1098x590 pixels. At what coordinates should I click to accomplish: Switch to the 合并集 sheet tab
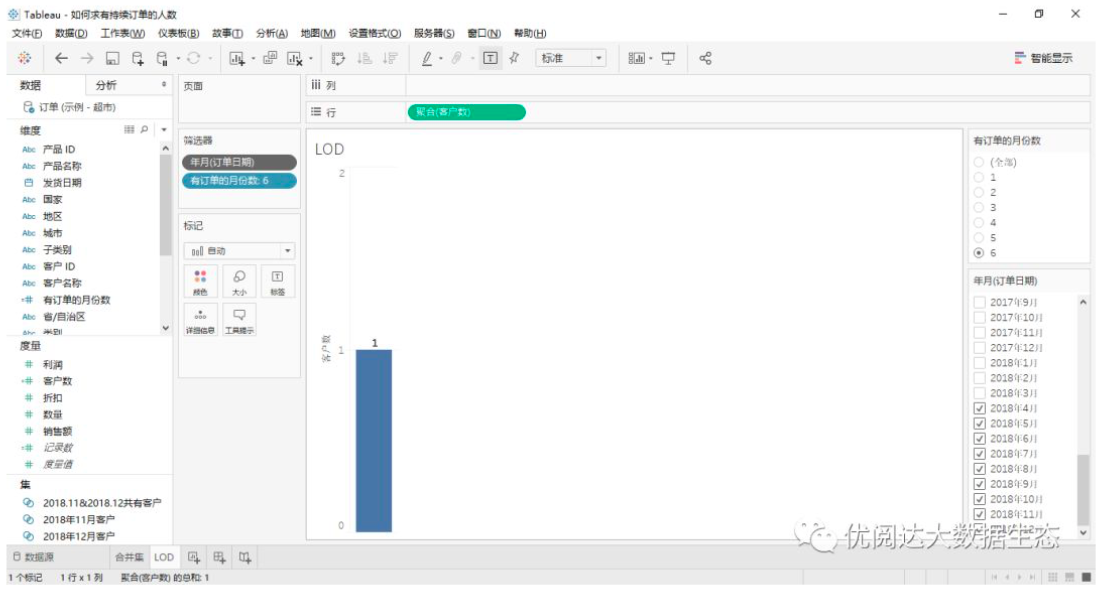(x=129, y=557)
